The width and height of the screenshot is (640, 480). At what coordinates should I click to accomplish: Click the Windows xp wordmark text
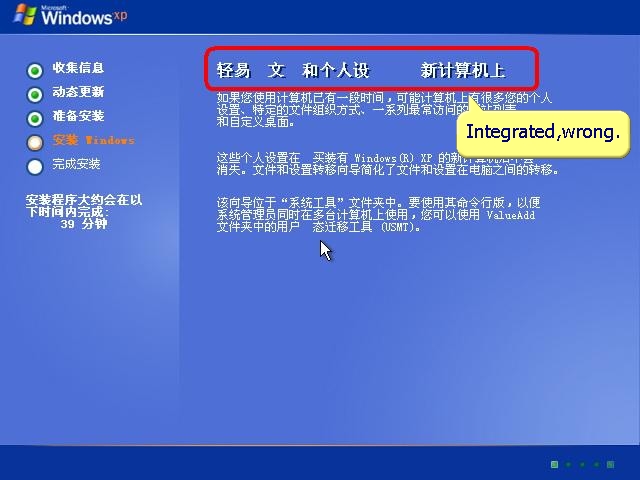click(84, 16)
